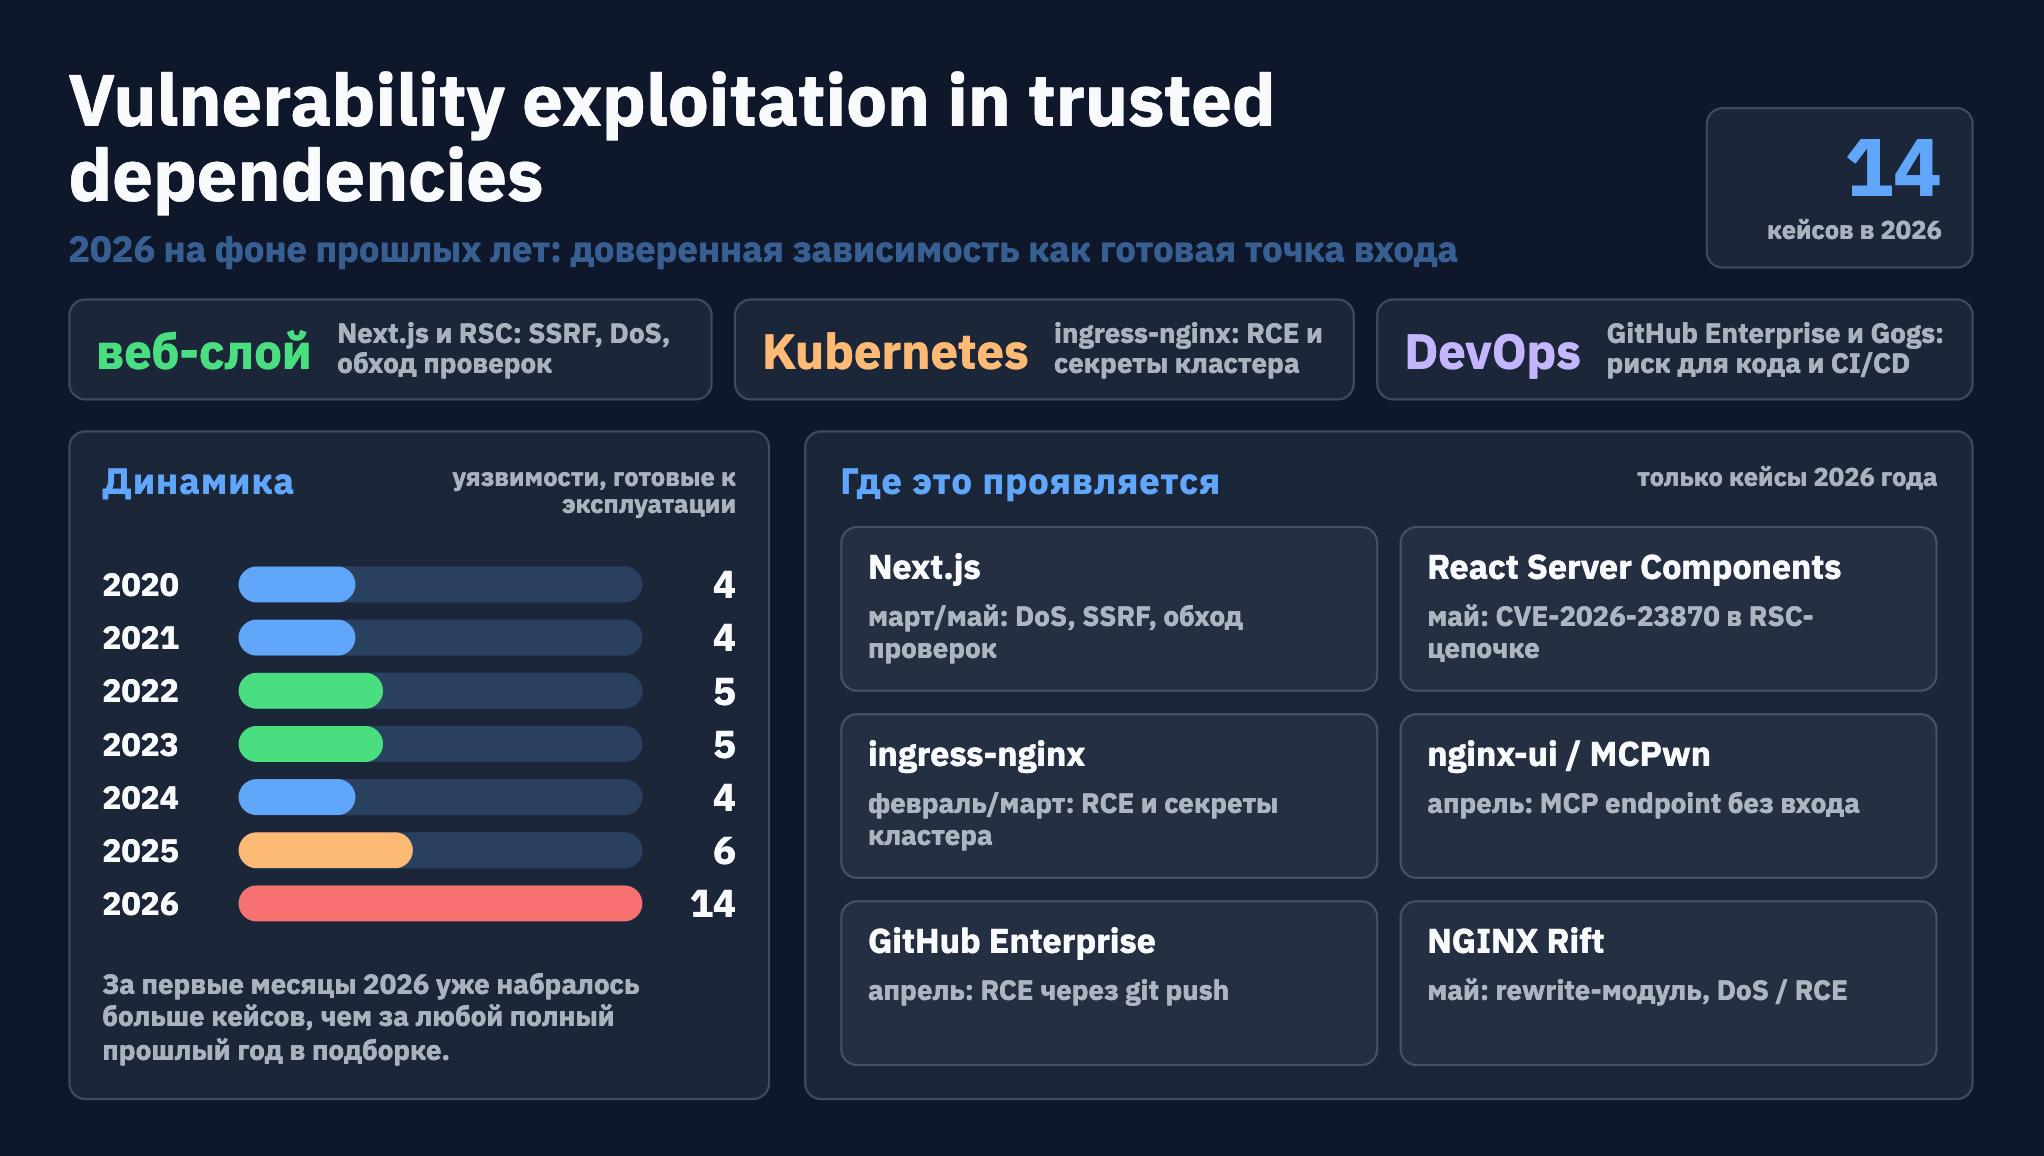Click the blue 2020 bar
The height and width of the screenshot is (1156, 2044).
coord(296,584)
